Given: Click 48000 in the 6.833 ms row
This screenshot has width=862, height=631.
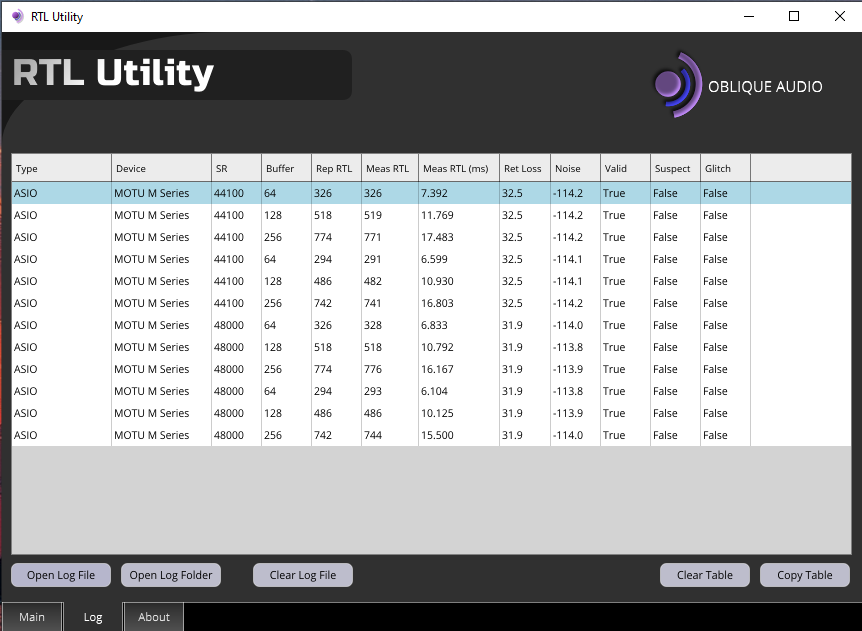Looking at the screenshot, I should point(229,325).
